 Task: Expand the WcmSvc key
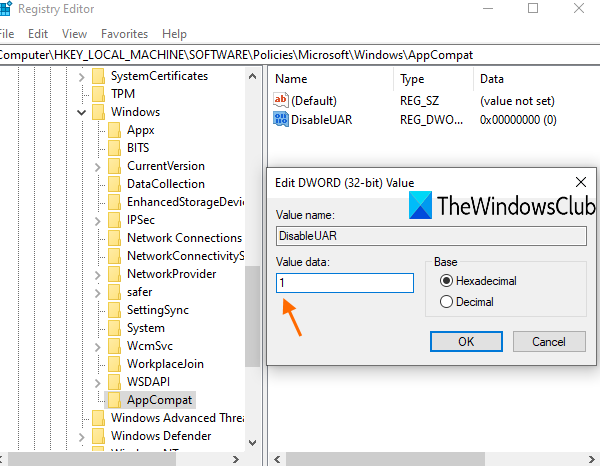coord(97,347)
